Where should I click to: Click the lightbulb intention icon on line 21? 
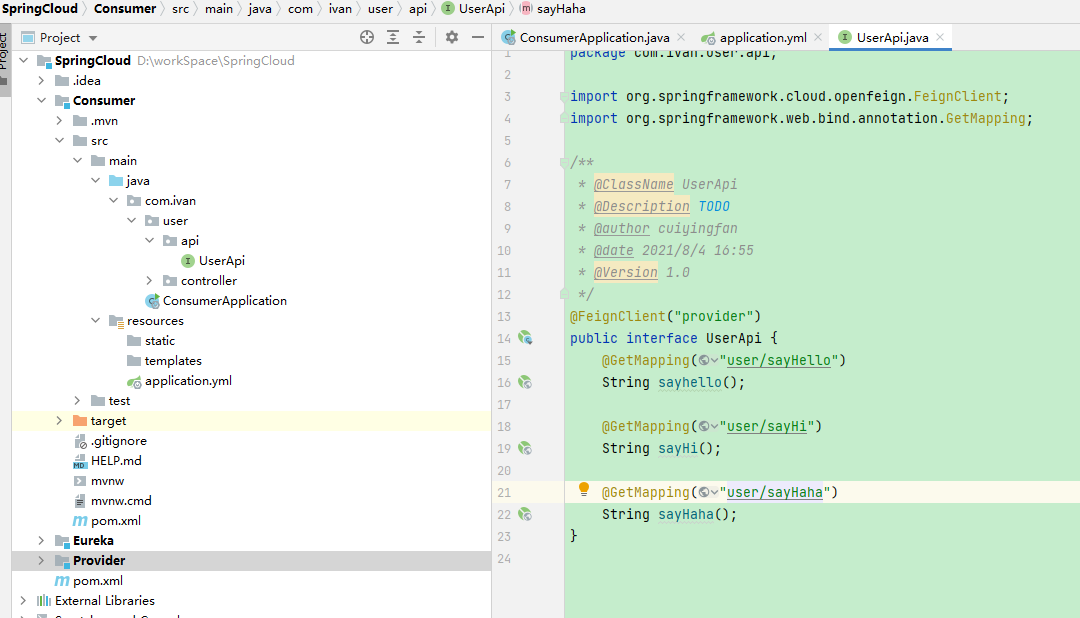pyautogui.click(x=584, y=490)
